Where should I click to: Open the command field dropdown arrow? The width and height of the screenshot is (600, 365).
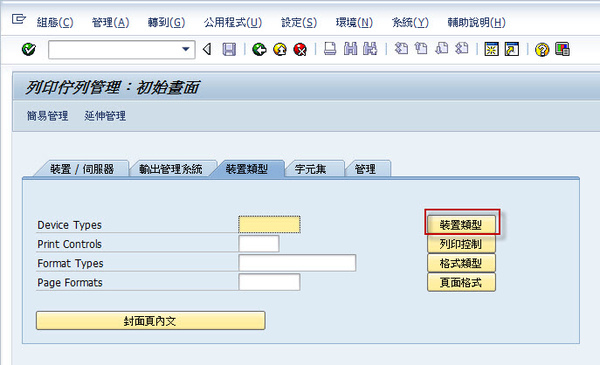coord(186,49)
